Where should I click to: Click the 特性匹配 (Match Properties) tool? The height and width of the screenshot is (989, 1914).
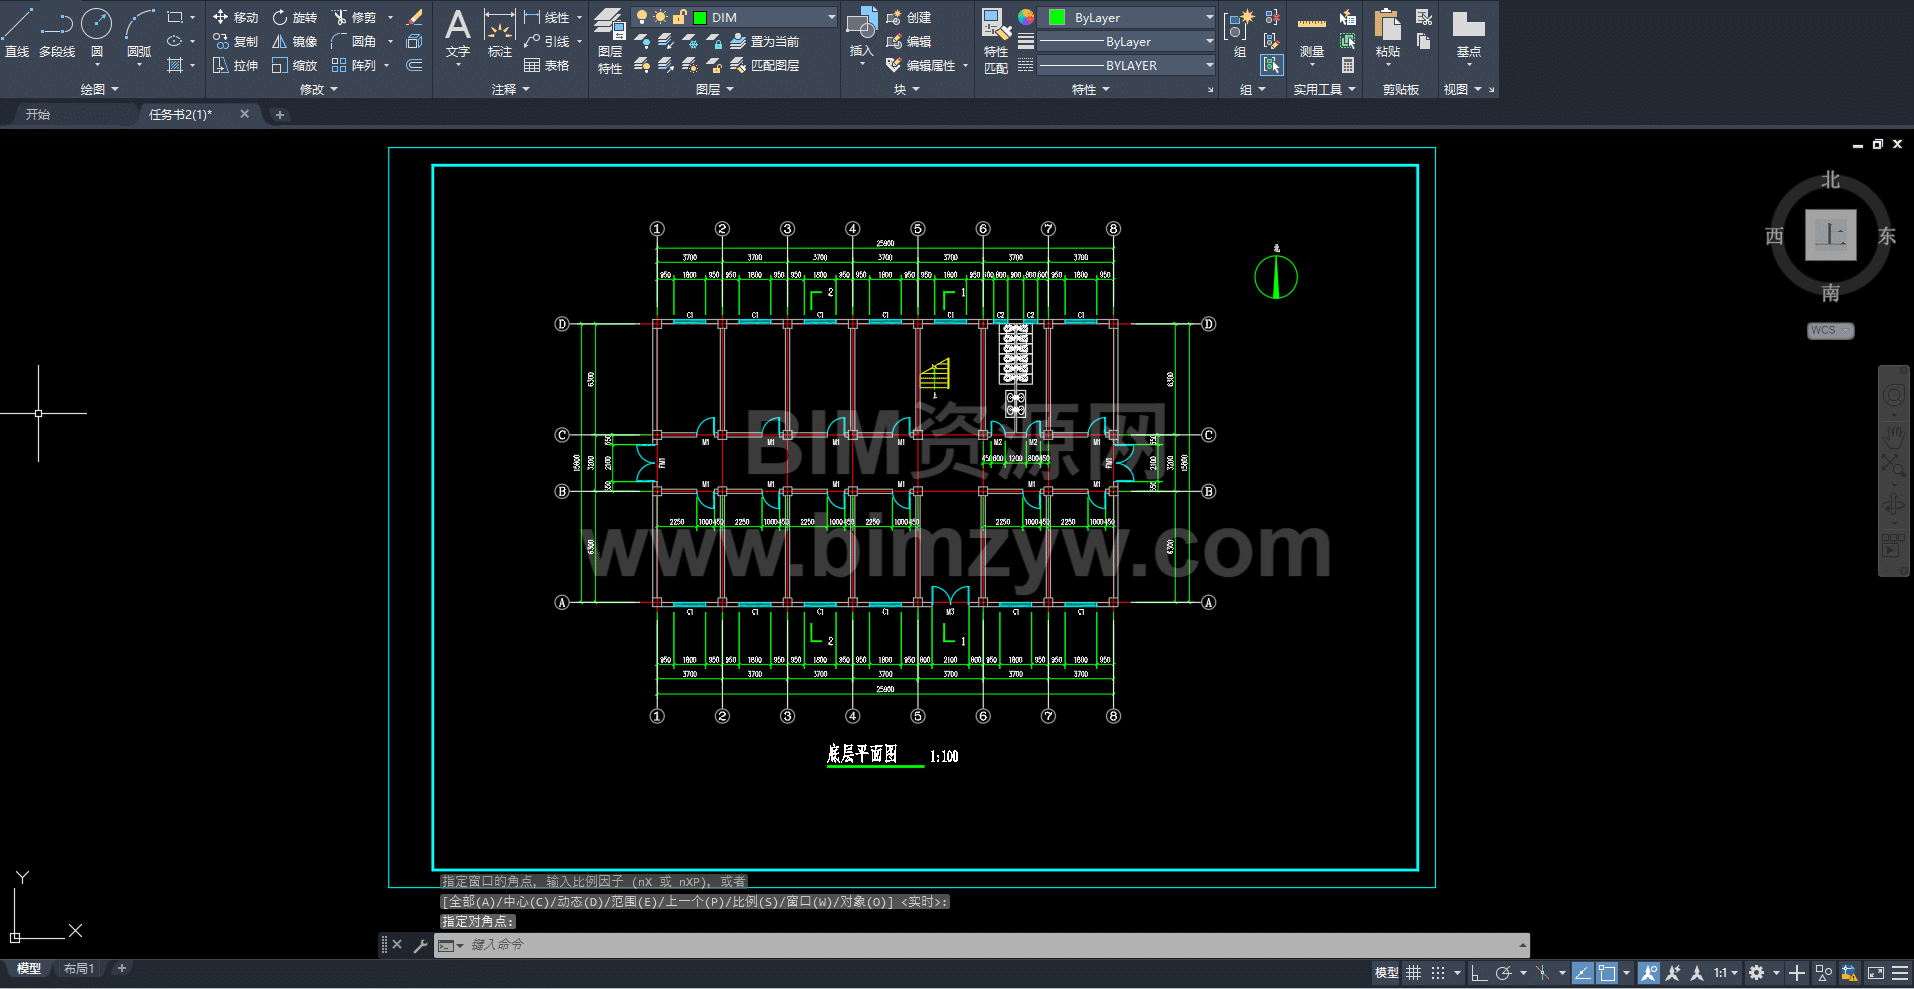tap(996, 40)
